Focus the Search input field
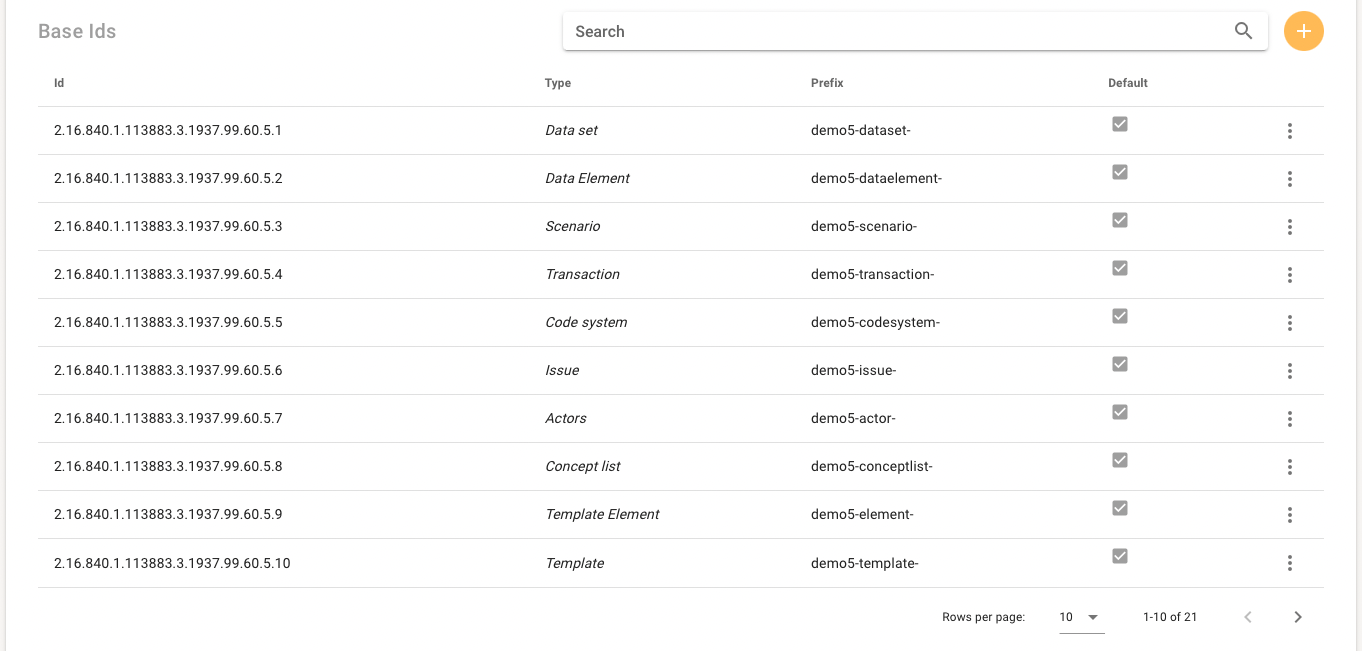Image resolution: width=1362 pixels, height=651 pixels. (x=895, y=31)
